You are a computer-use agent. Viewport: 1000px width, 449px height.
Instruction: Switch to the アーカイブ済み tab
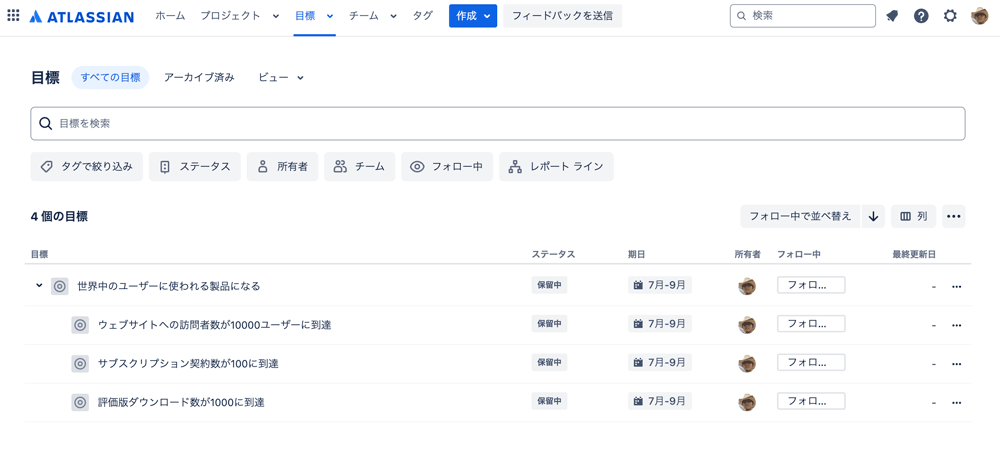click(199, 77)
